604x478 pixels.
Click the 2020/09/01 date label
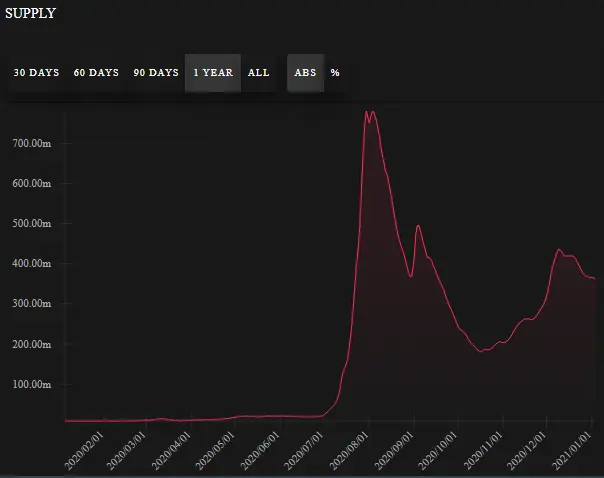tap(394, 451)
